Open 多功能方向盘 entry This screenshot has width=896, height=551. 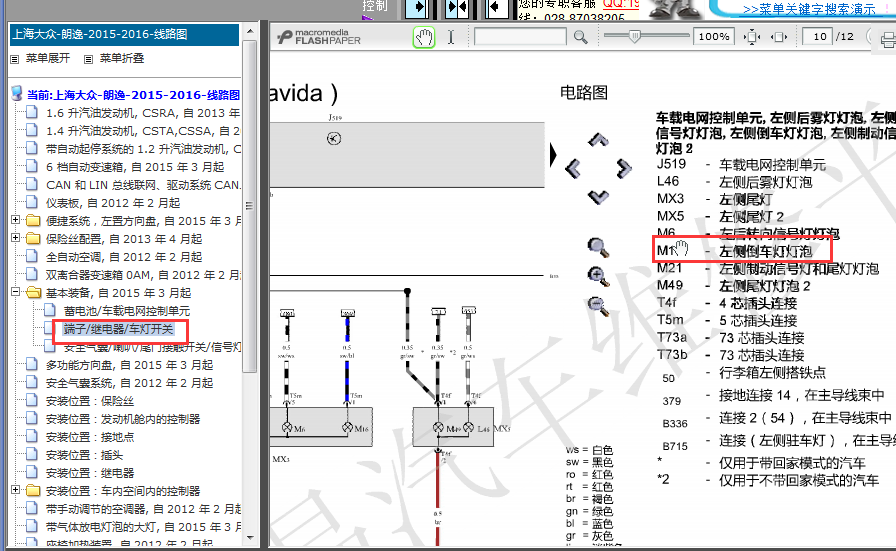point(130,365)
